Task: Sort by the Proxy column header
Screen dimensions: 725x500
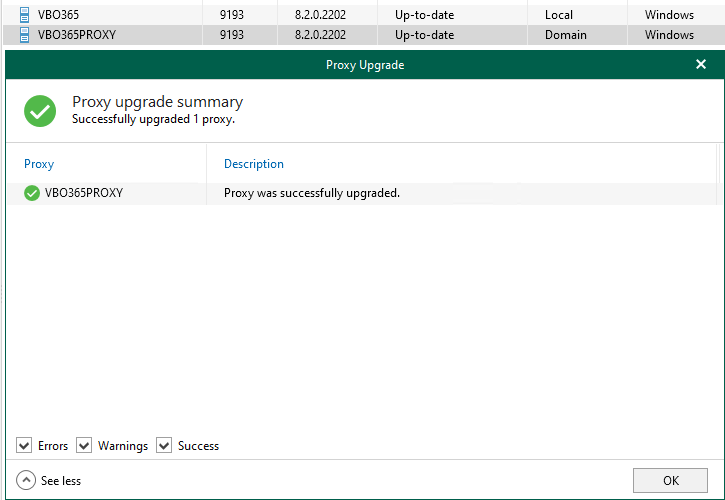Action: pyautogui.click(x=39, y=164)
